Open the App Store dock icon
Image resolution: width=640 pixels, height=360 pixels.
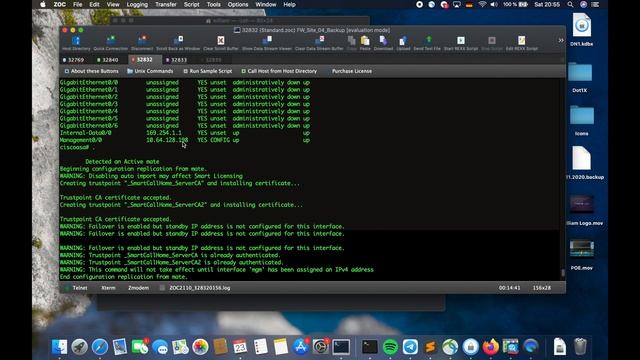(x=301, y=347)
